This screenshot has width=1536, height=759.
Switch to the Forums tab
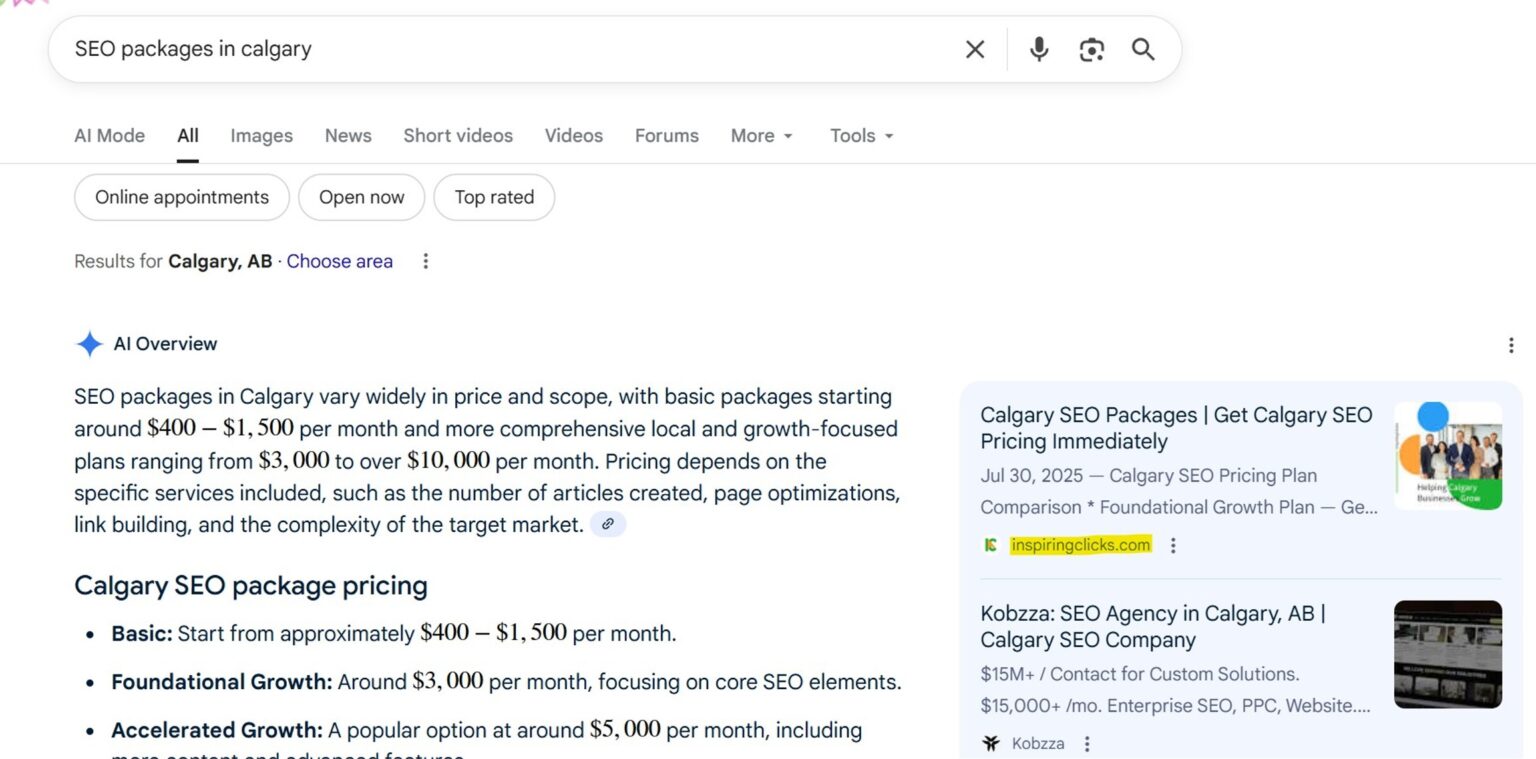(x=666, y=135)
